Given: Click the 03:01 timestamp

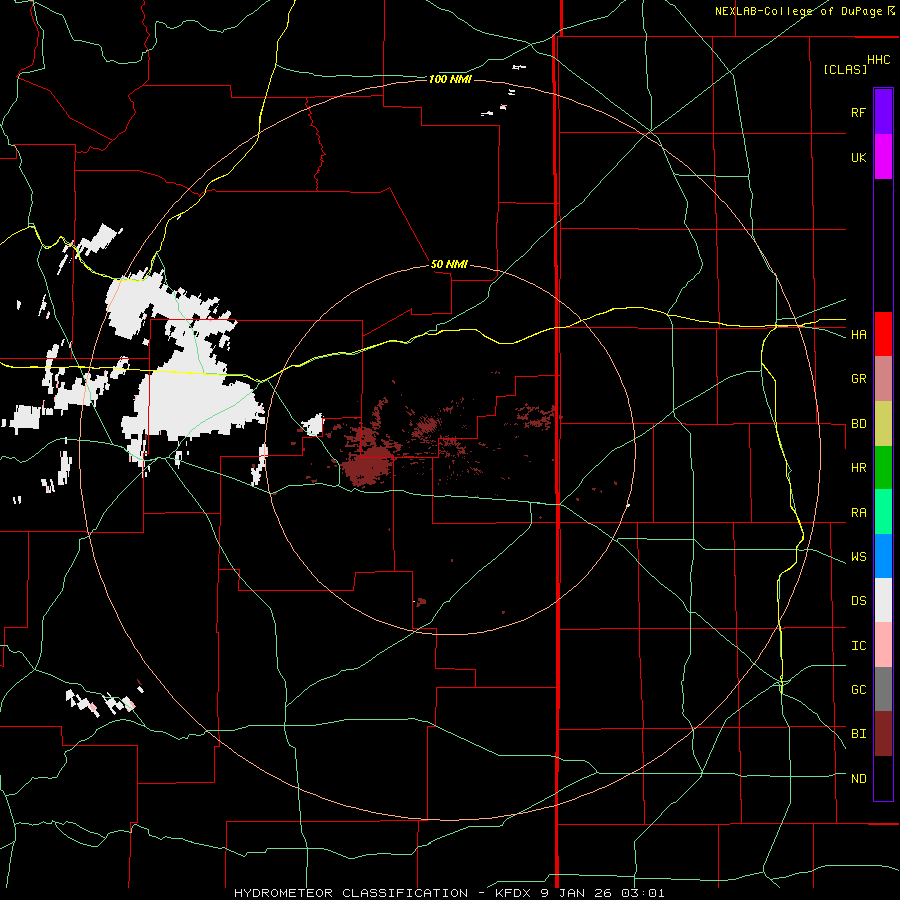Looking at the screenshot, I should (645, 893).
